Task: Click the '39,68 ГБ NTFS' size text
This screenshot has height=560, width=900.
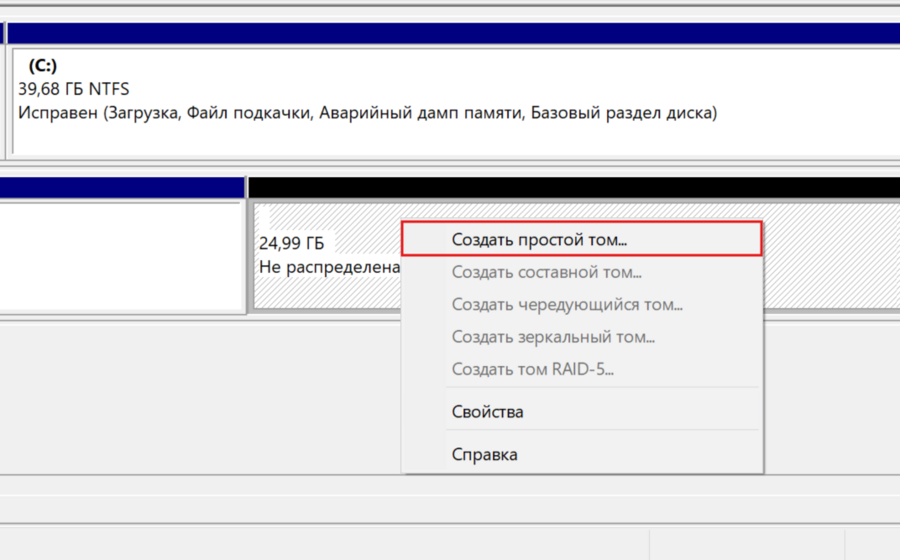Action: point(74,89)
